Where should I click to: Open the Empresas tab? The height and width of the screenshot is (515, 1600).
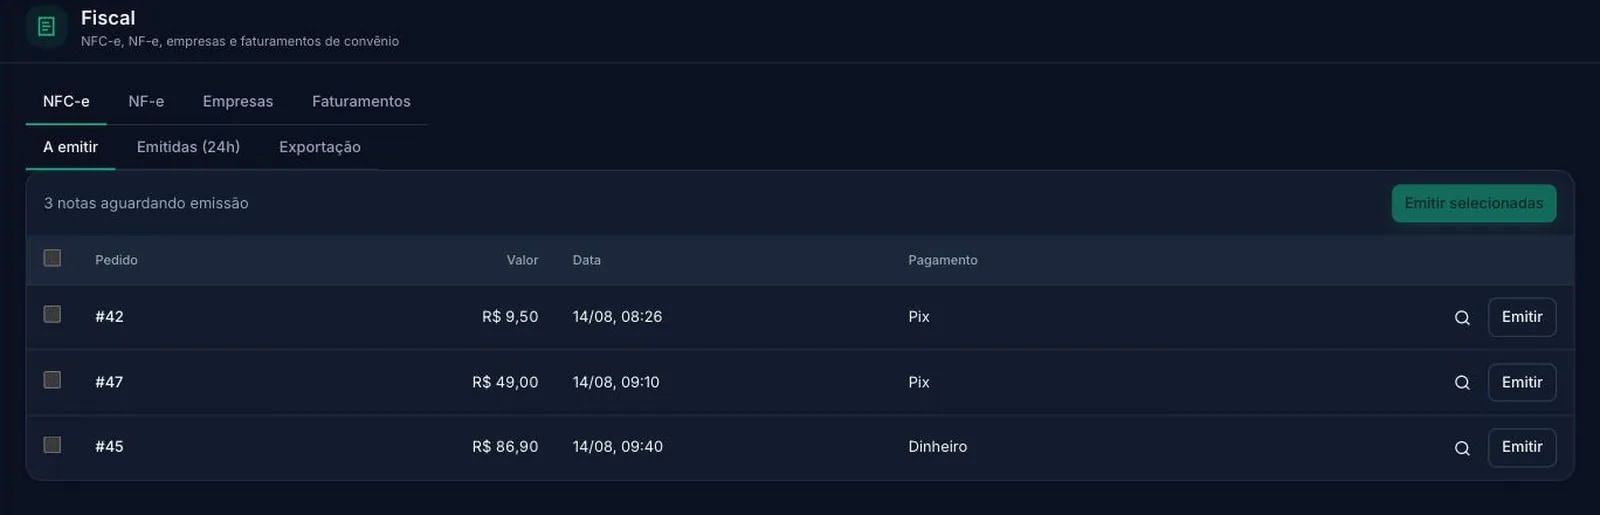tap(238, 101)
